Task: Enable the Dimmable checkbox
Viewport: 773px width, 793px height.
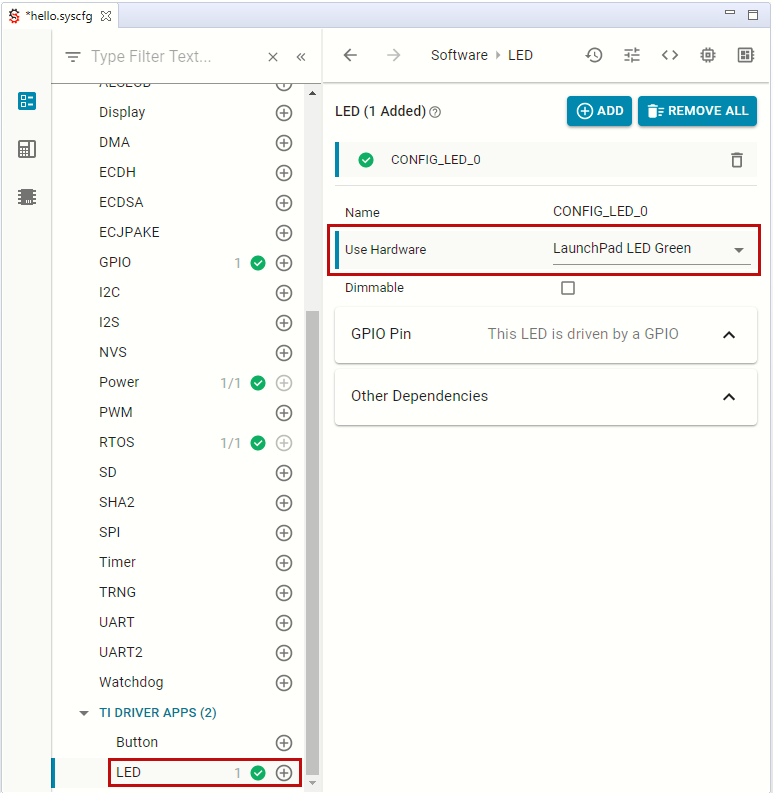Action: [568, 288]
